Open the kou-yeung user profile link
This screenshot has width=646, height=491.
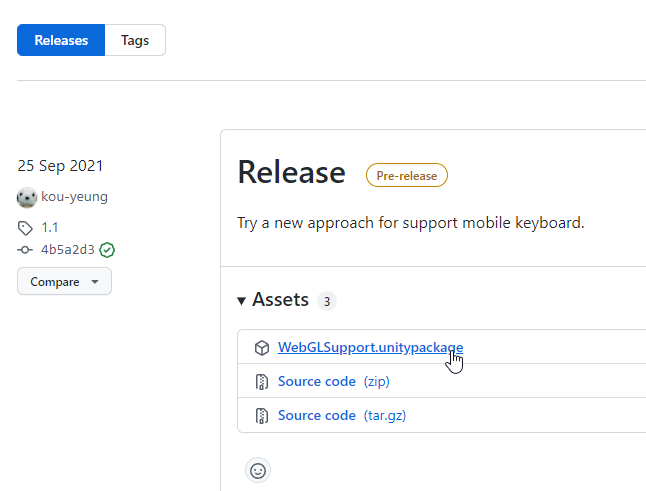tap(74, 196)
